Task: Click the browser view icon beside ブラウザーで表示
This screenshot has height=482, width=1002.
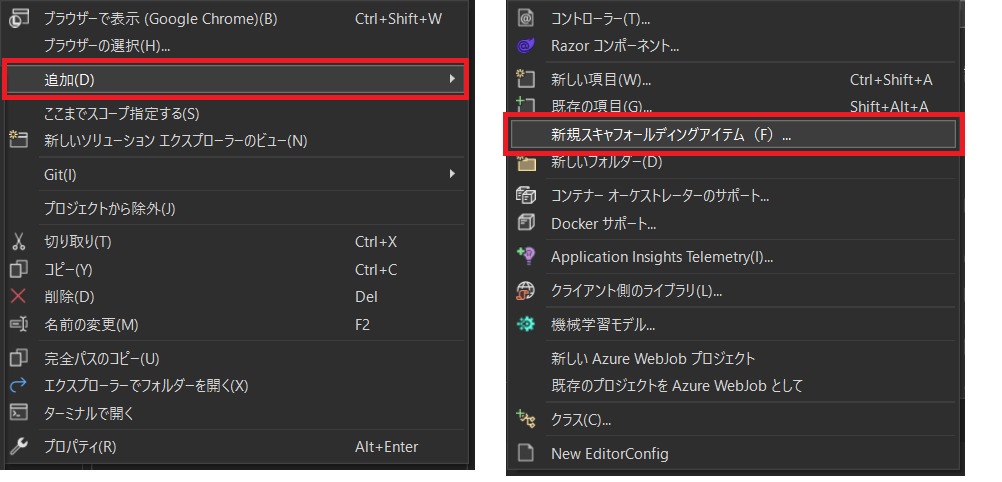Action: coord(18,19)
